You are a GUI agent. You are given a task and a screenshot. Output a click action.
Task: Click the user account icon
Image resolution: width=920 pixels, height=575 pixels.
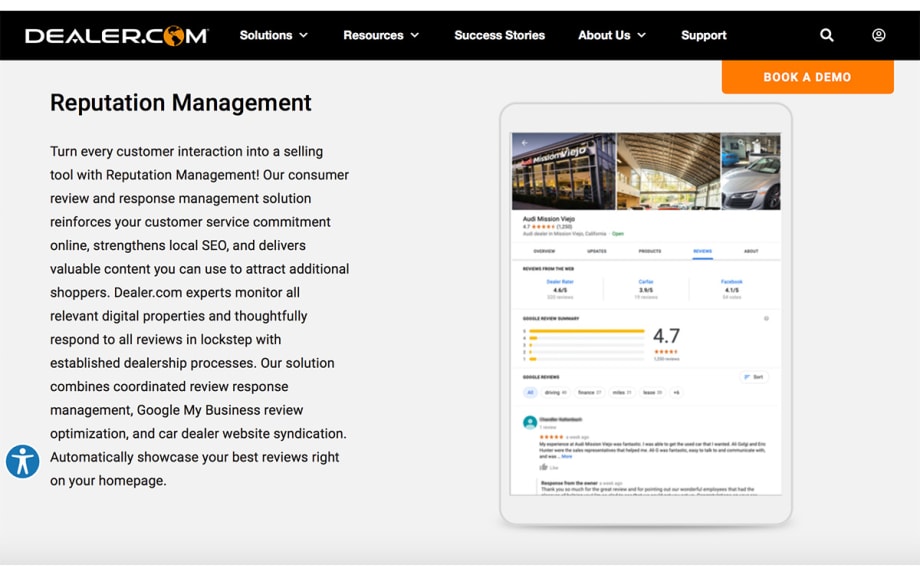(878, 35)
